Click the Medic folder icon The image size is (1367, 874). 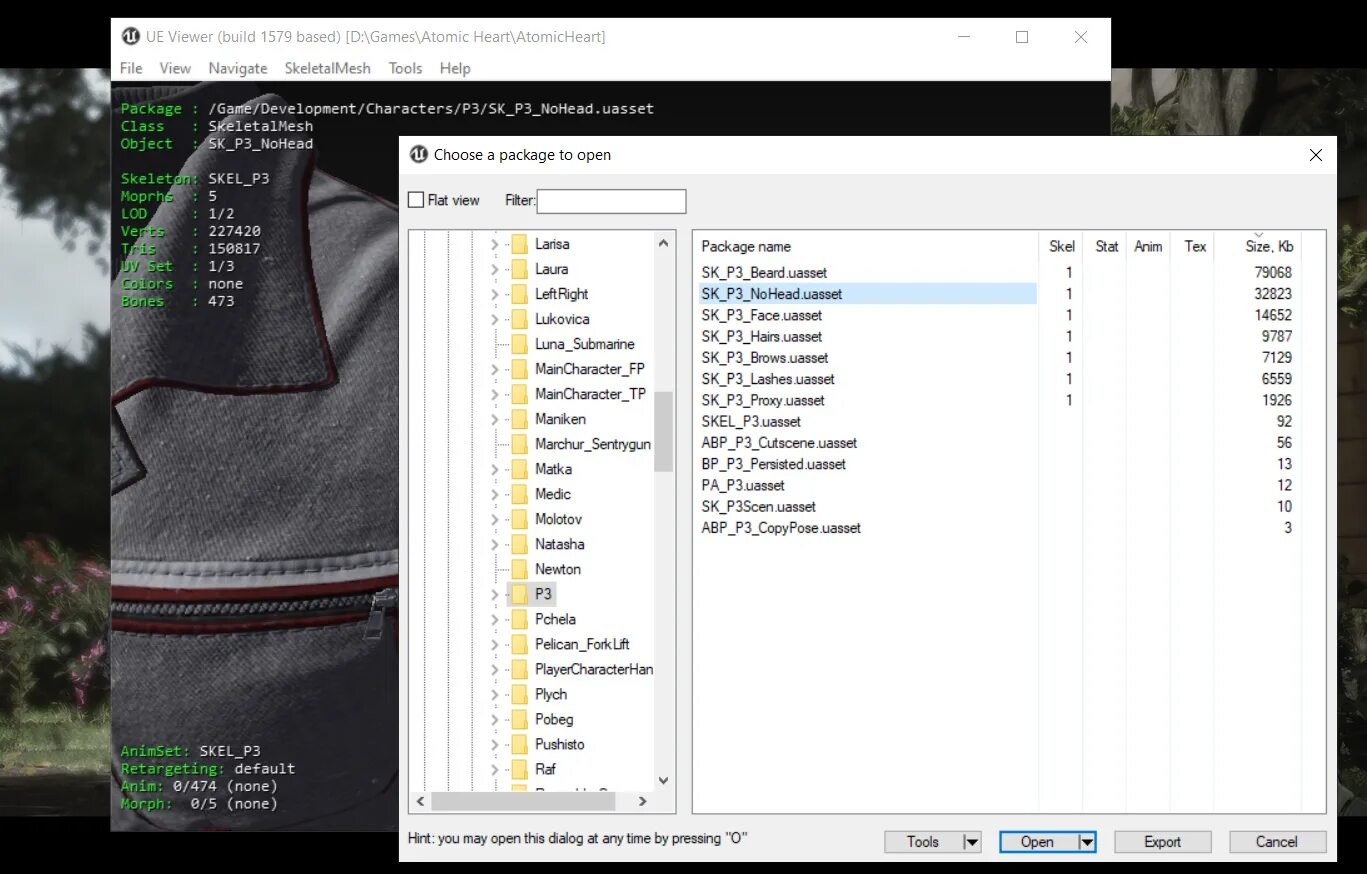click(x=519, y=494)
